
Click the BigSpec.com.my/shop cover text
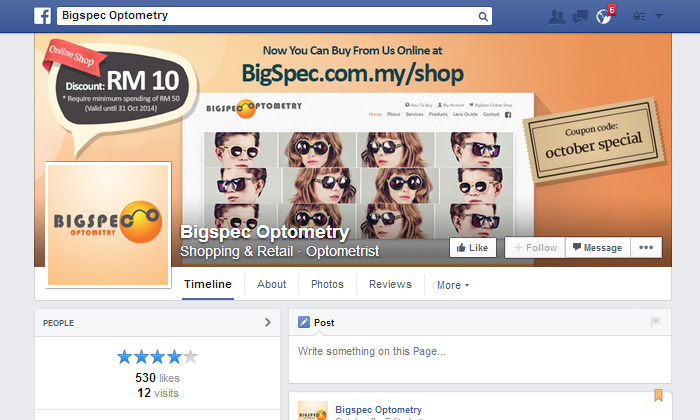[353, 73]
